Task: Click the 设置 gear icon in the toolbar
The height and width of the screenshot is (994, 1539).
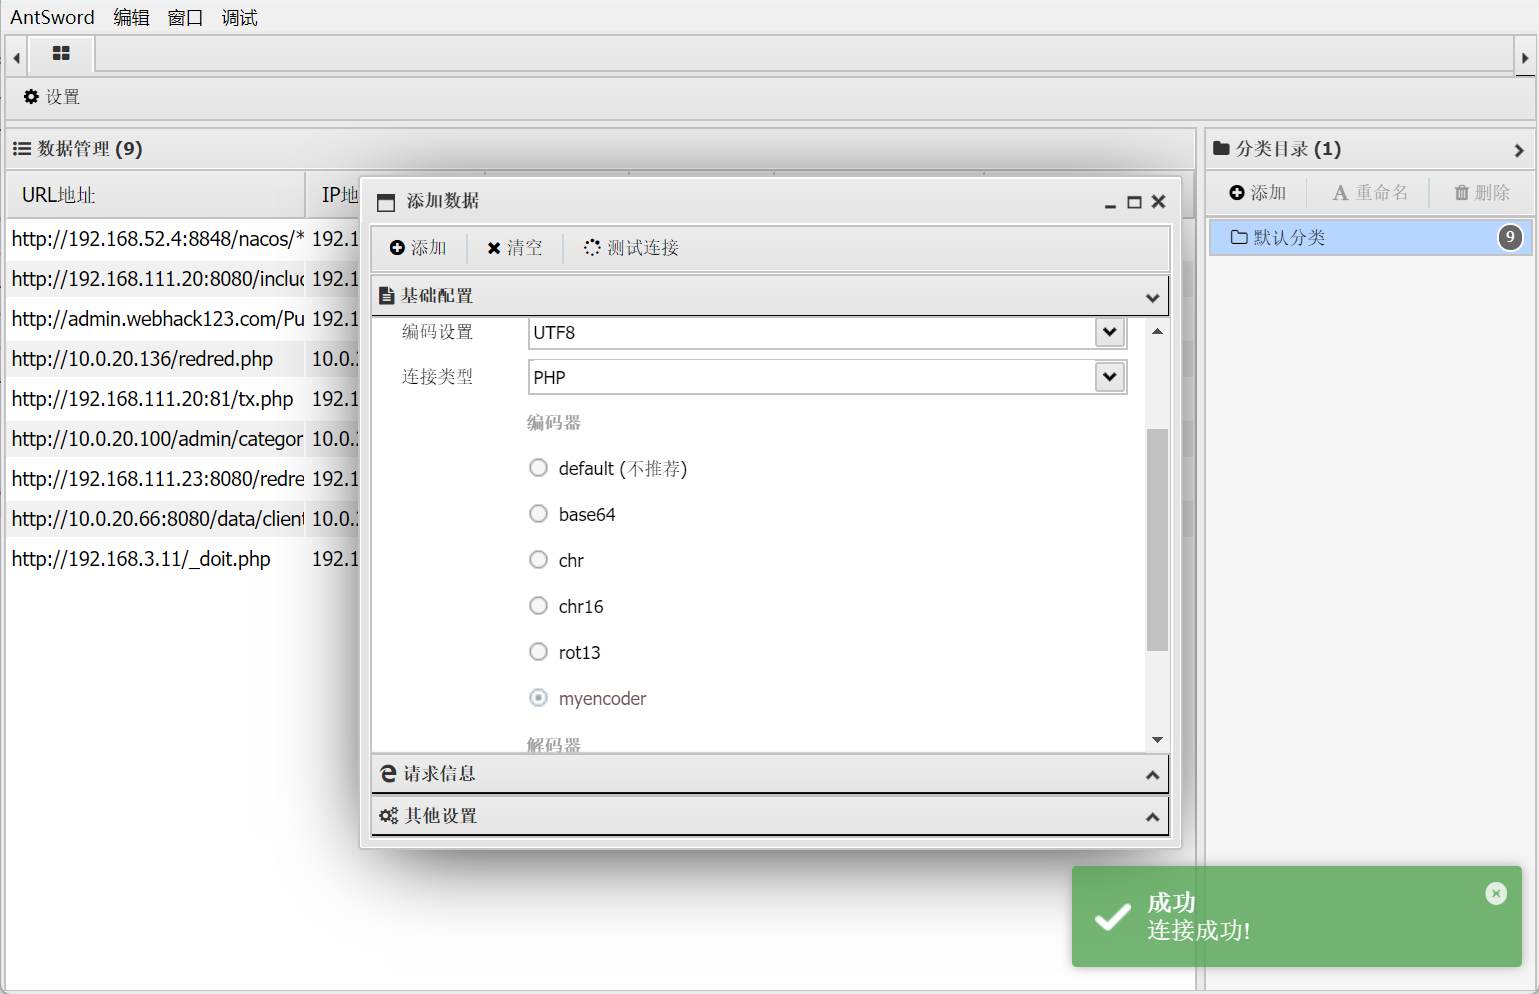Action: pyautogui.click(x=30, y=97)
